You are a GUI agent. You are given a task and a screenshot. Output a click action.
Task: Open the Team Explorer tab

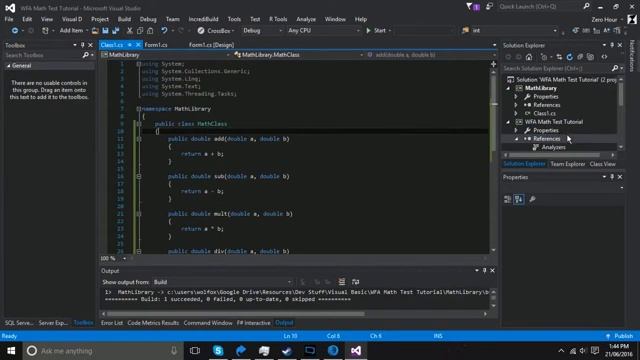pos(568,164)
